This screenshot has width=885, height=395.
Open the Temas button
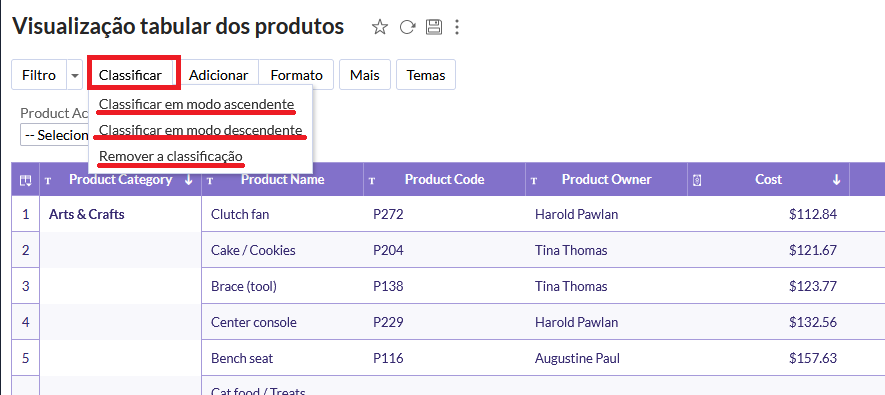pyautogui.click(x=426, y=75)
